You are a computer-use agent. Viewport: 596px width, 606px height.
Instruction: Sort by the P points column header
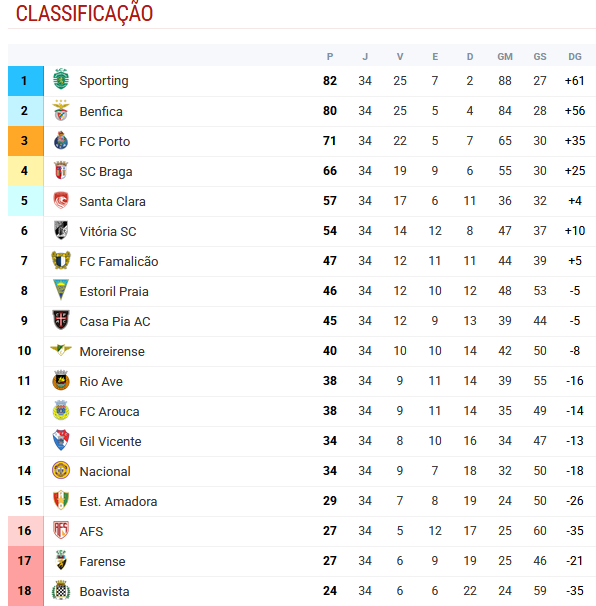pyautogui.click(x=330, y=57)
